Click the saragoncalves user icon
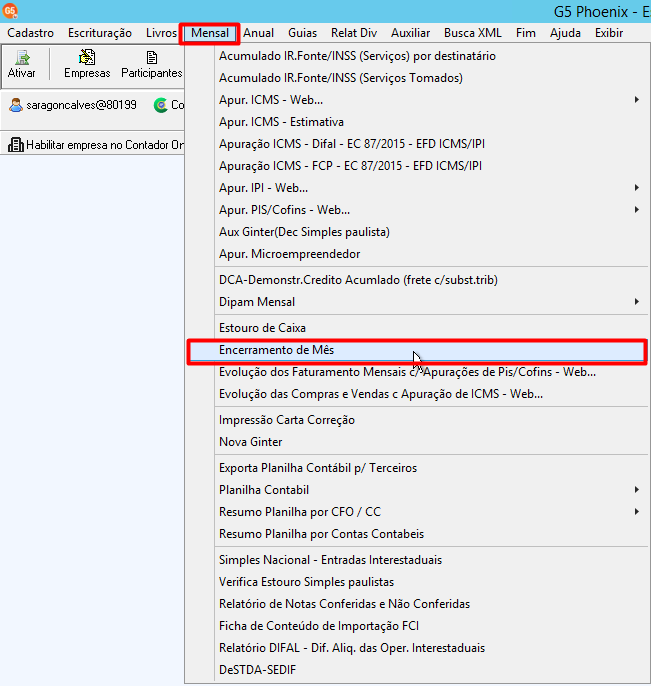The width and height of the screenshot is (651, 686). point(16,105)
